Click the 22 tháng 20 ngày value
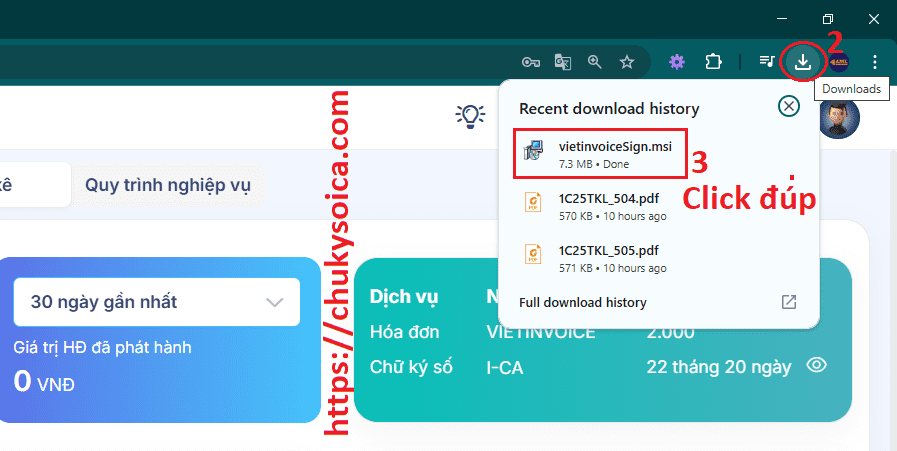897x451 pixels. 719,367
